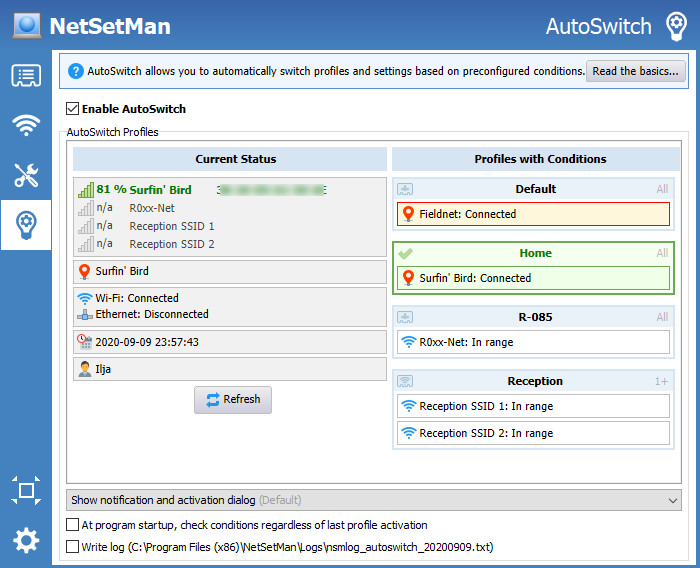Click the 2020-09-09 23:57:43 timestamp

[147, 342]
